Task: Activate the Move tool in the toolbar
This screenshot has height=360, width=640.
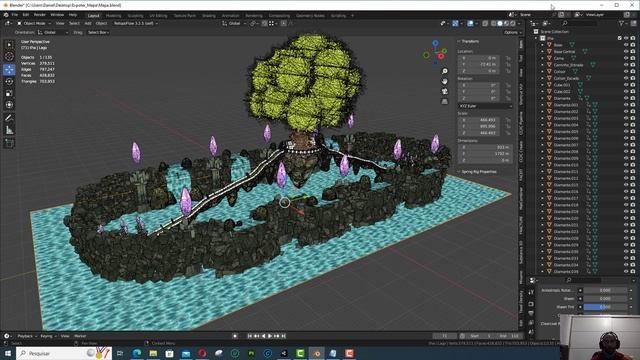Action: 9,69
